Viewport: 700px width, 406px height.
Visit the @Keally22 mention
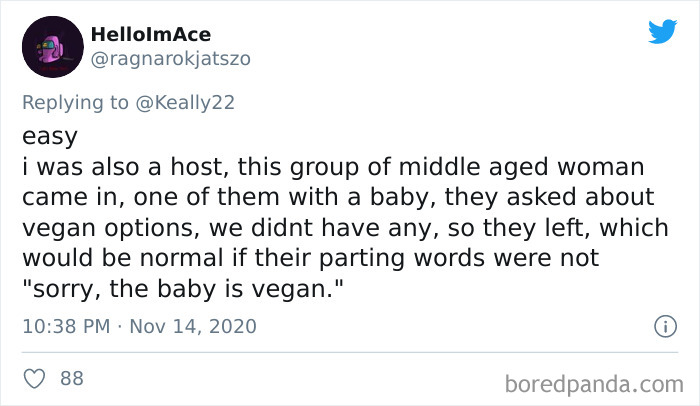(185, 103)
